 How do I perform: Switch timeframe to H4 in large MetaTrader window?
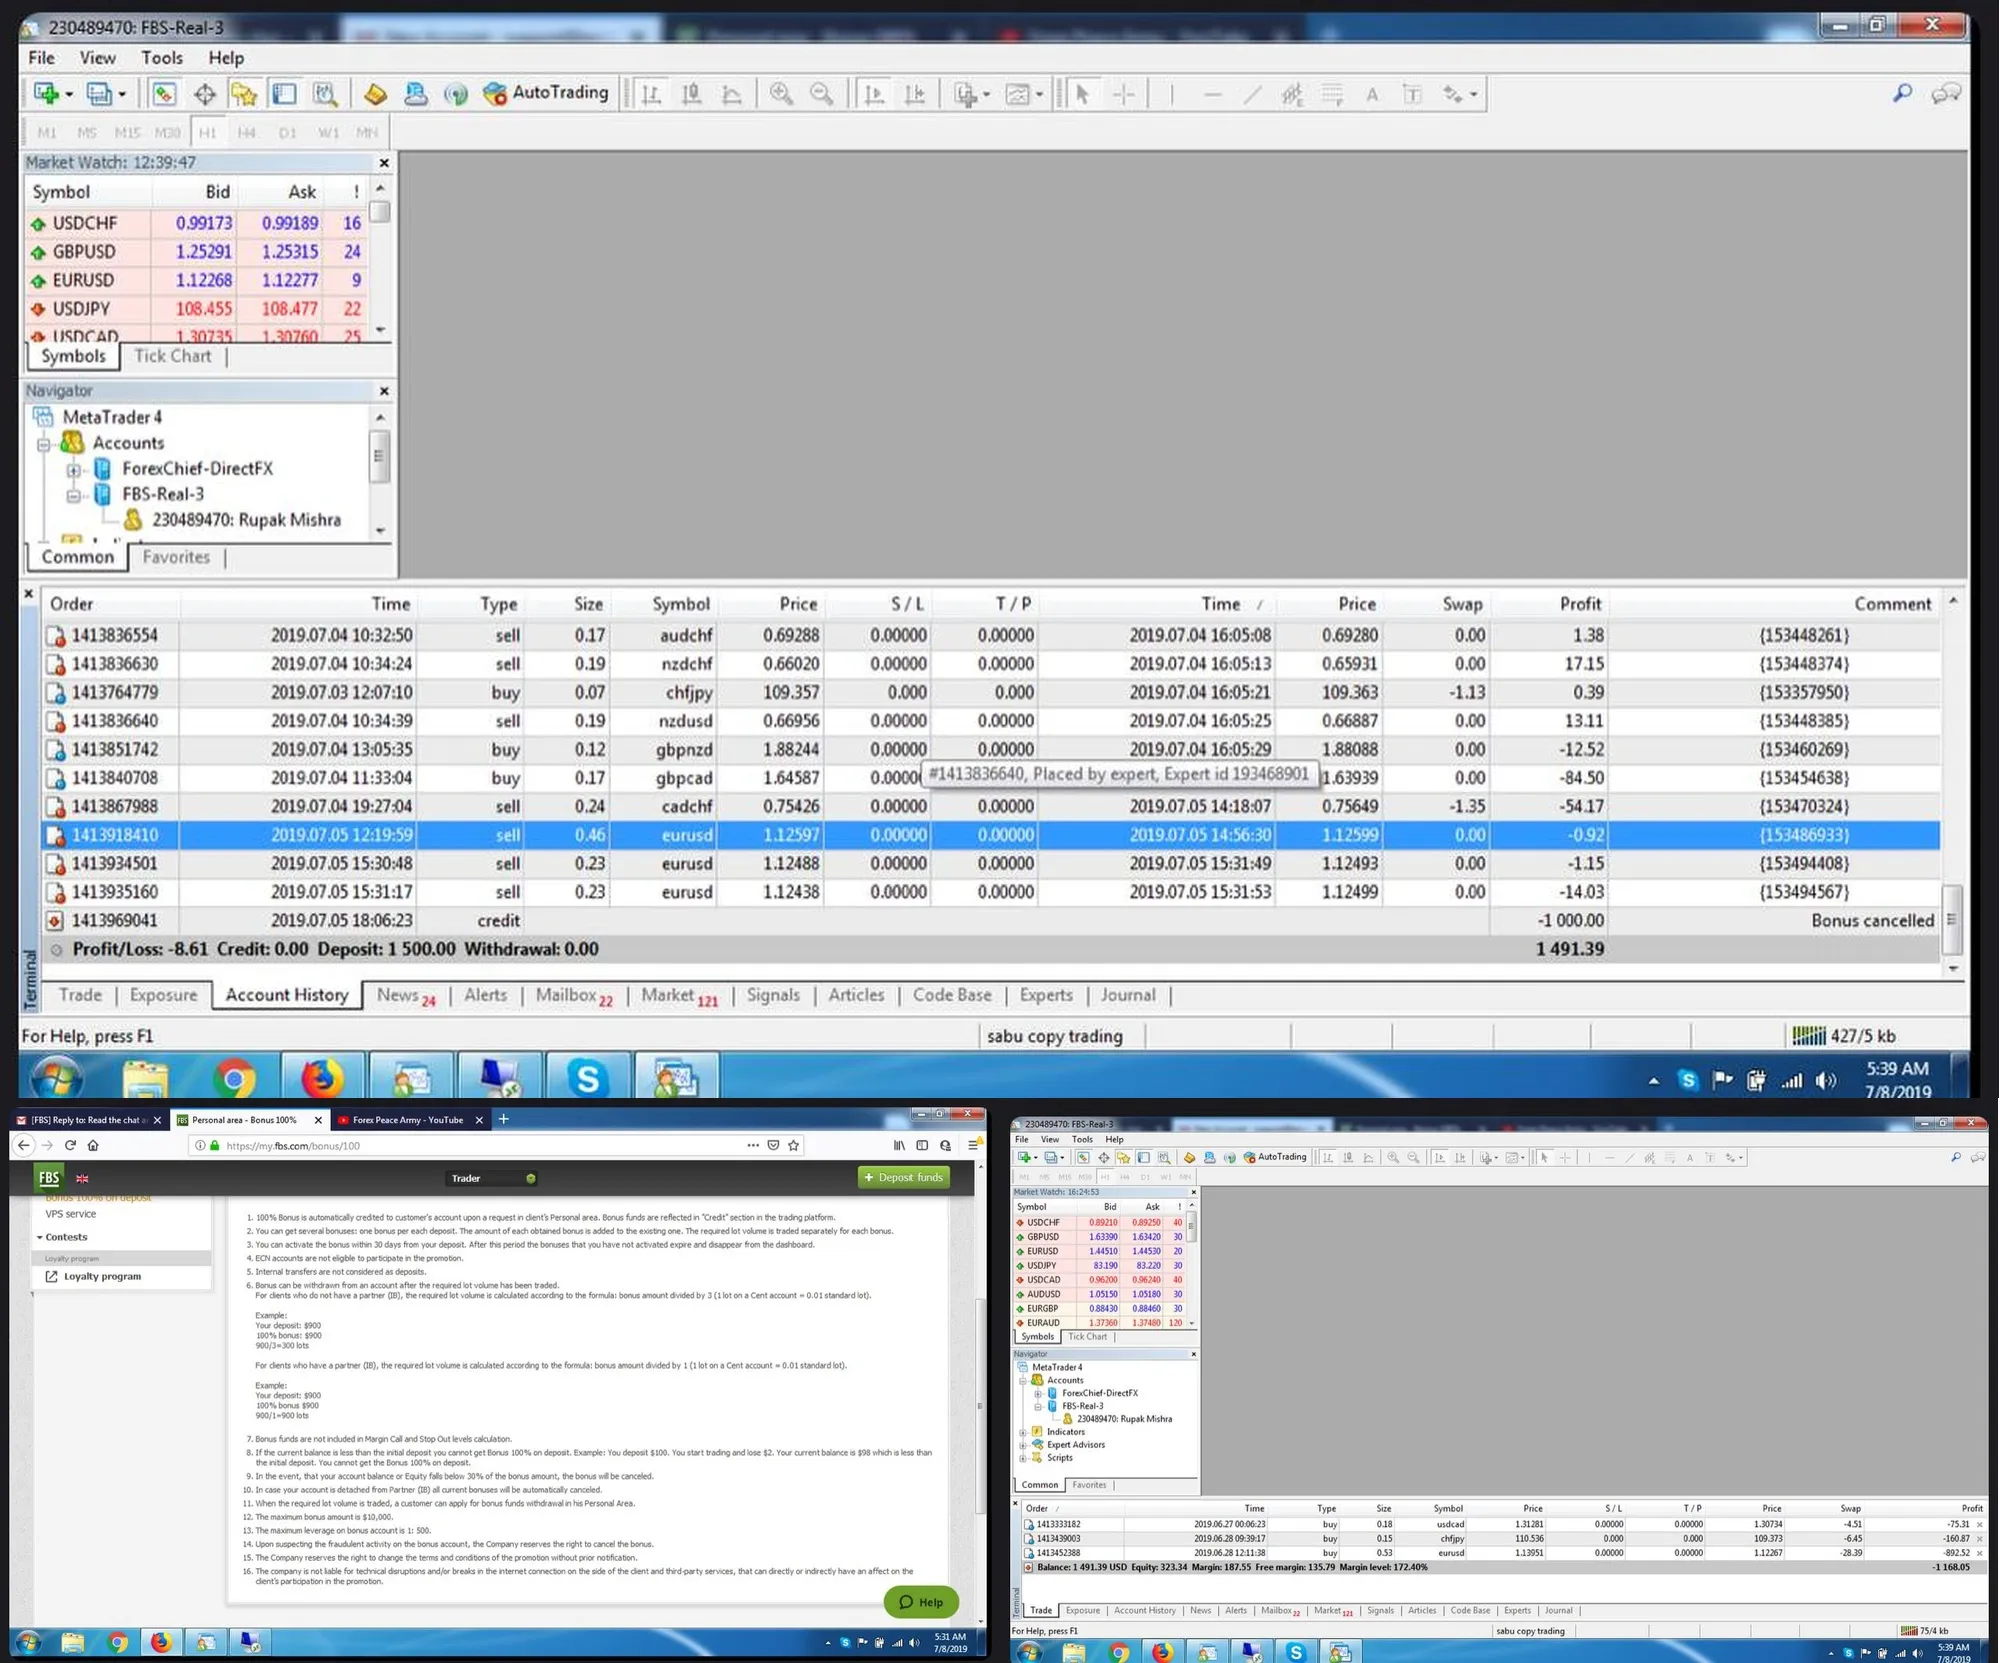click(247, 132)
